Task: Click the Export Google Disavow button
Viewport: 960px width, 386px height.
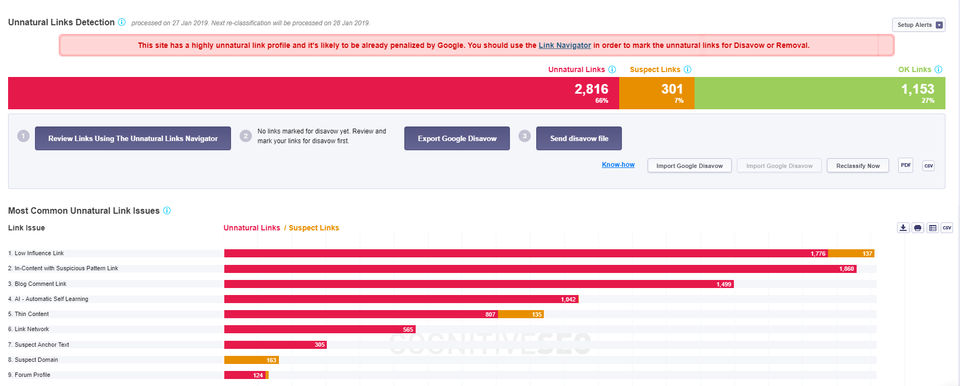Action: tap(457, 138)
